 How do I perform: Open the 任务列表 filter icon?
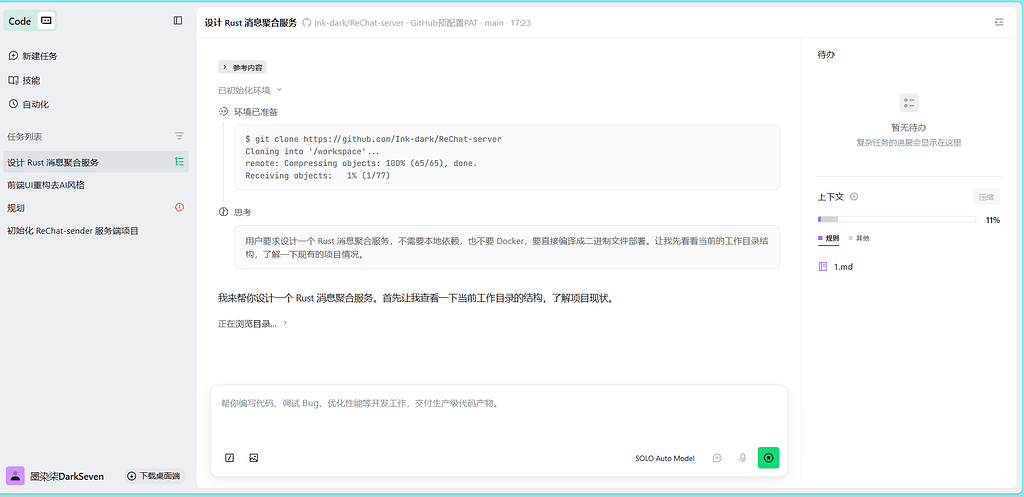(179, 136)
